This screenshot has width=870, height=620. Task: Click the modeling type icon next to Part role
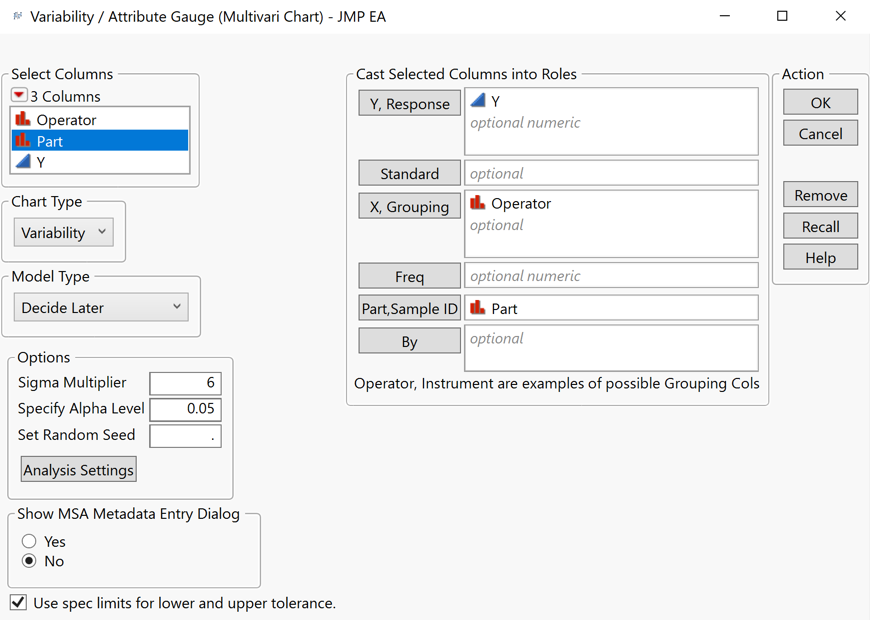pyautogui.click(x=478, y=308)
